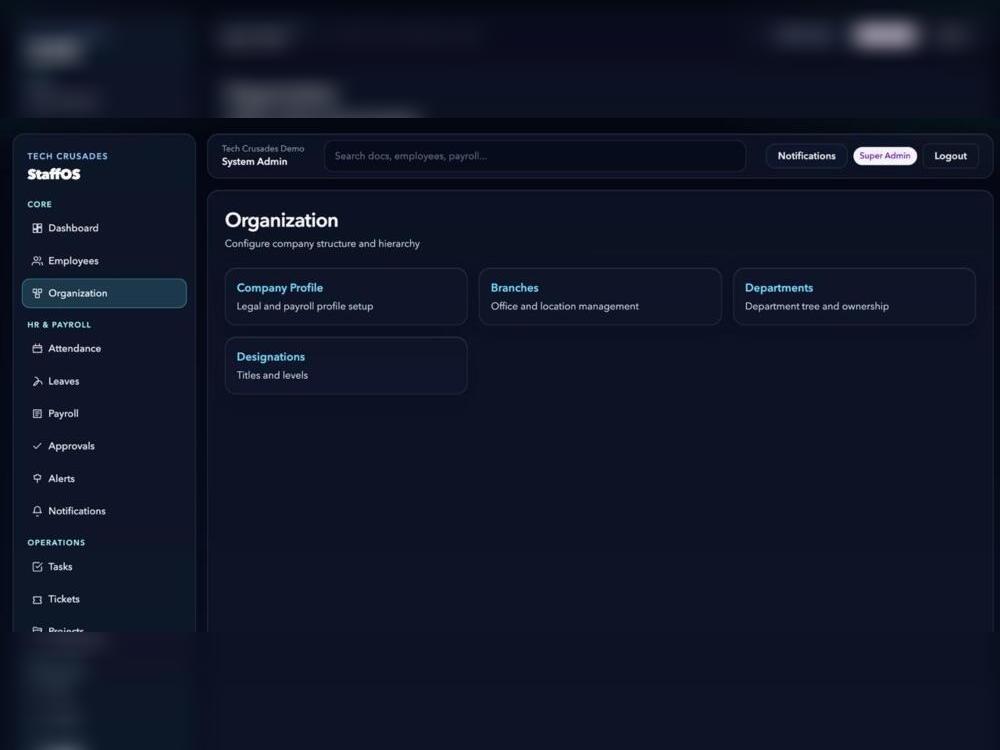The width and height of the screenshot is (1000, 750).
Task: Click the Notifications bell icon in sidebar
Action: coord(37,511)
